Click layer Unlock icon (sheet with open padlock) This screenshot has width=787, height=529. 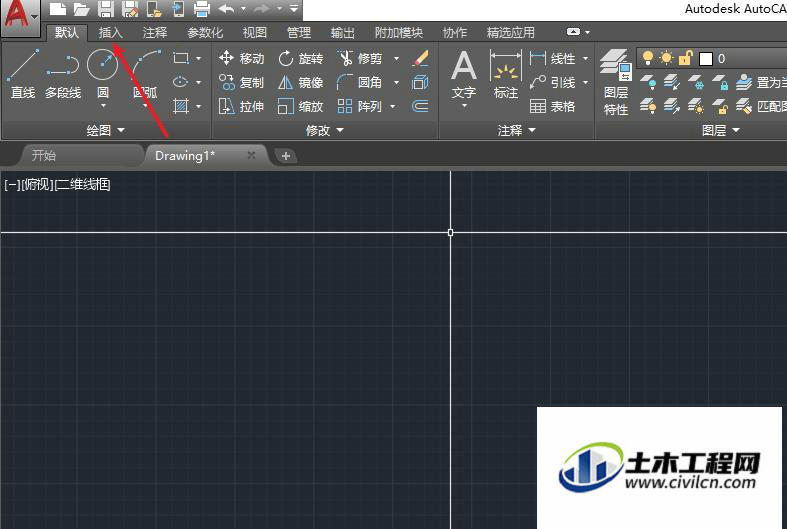720,106
